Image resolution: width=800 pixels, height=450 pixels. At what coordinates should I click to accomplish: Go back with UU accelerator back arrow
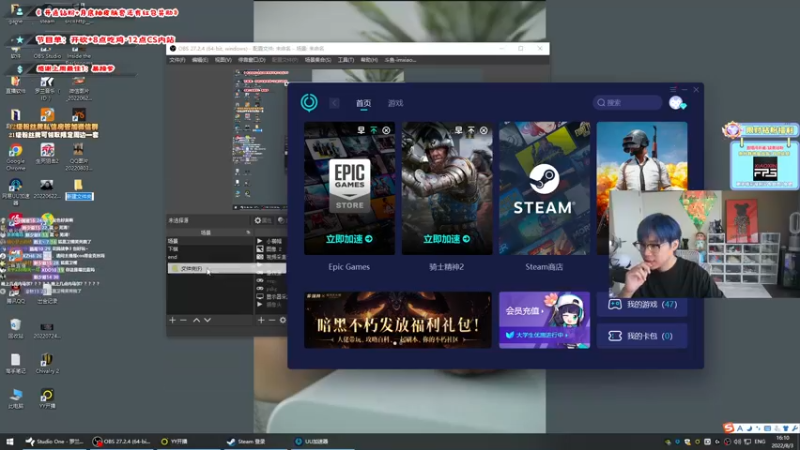[334, 103]
